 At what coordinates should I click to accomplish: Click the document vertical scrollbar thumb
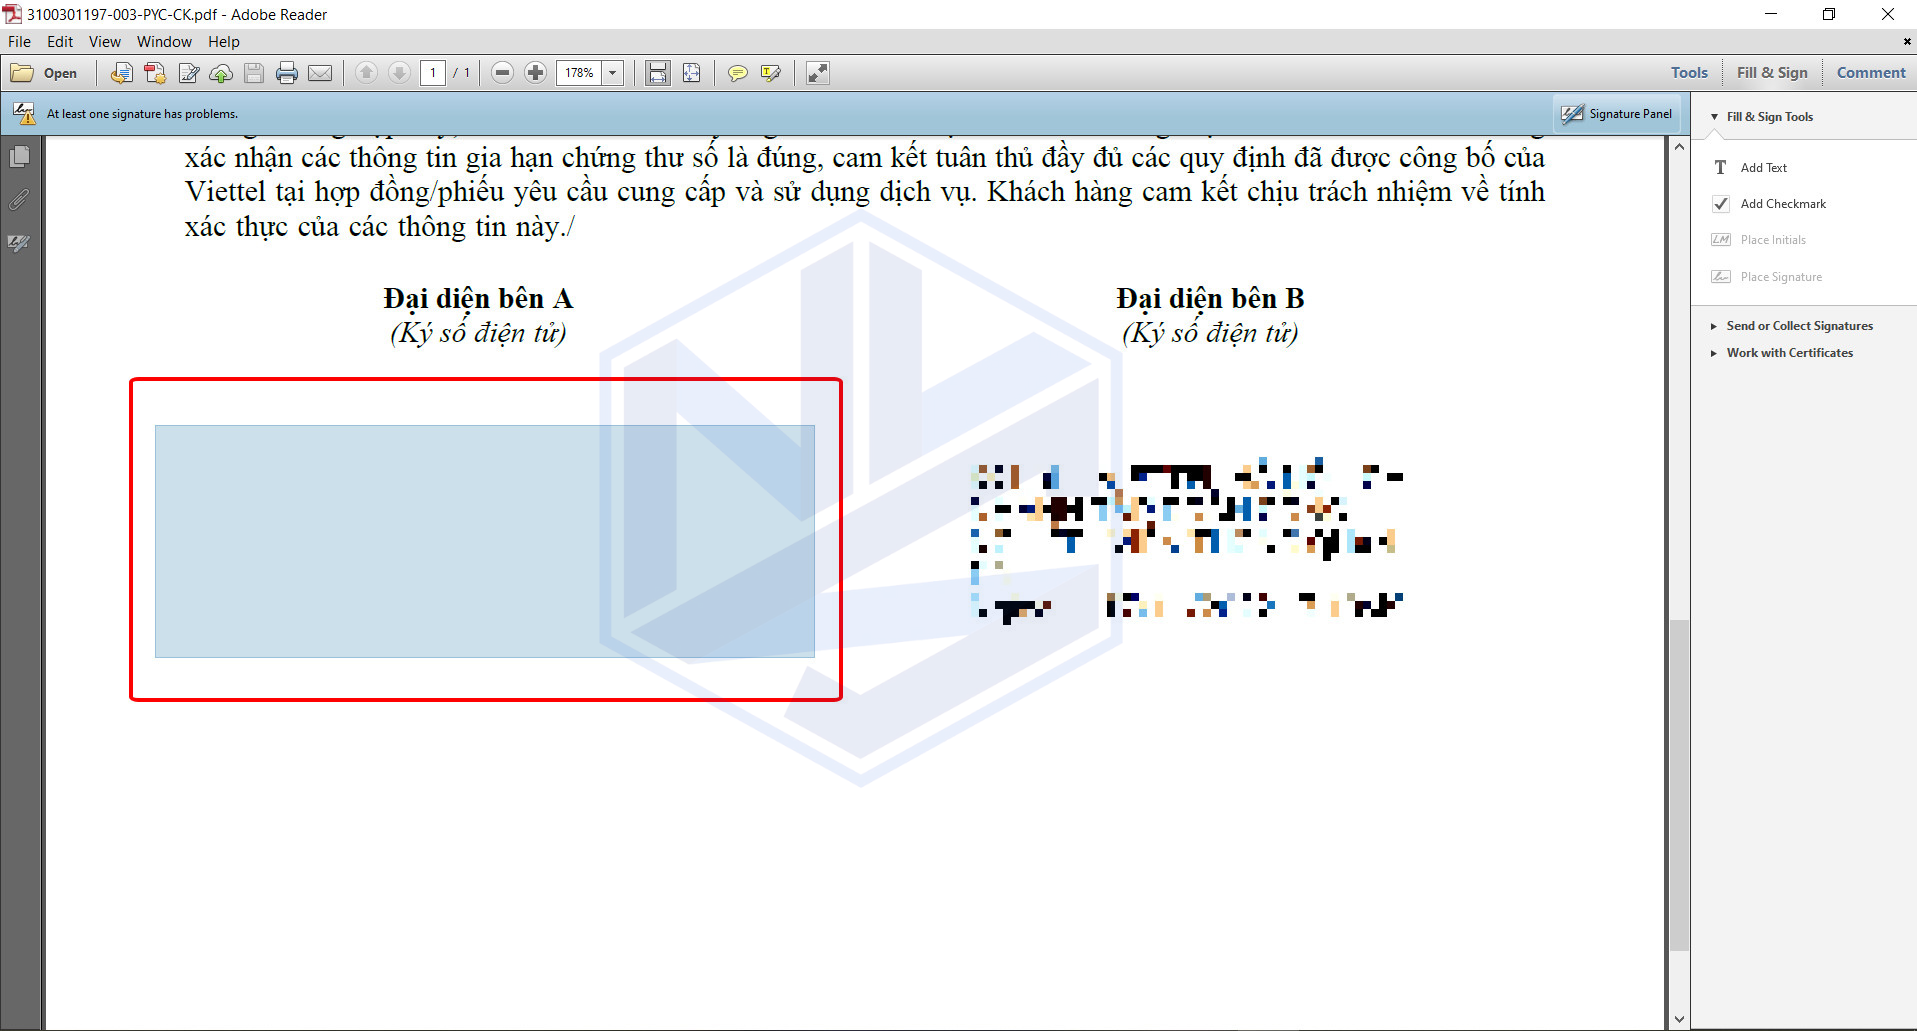click(1679, 785)
